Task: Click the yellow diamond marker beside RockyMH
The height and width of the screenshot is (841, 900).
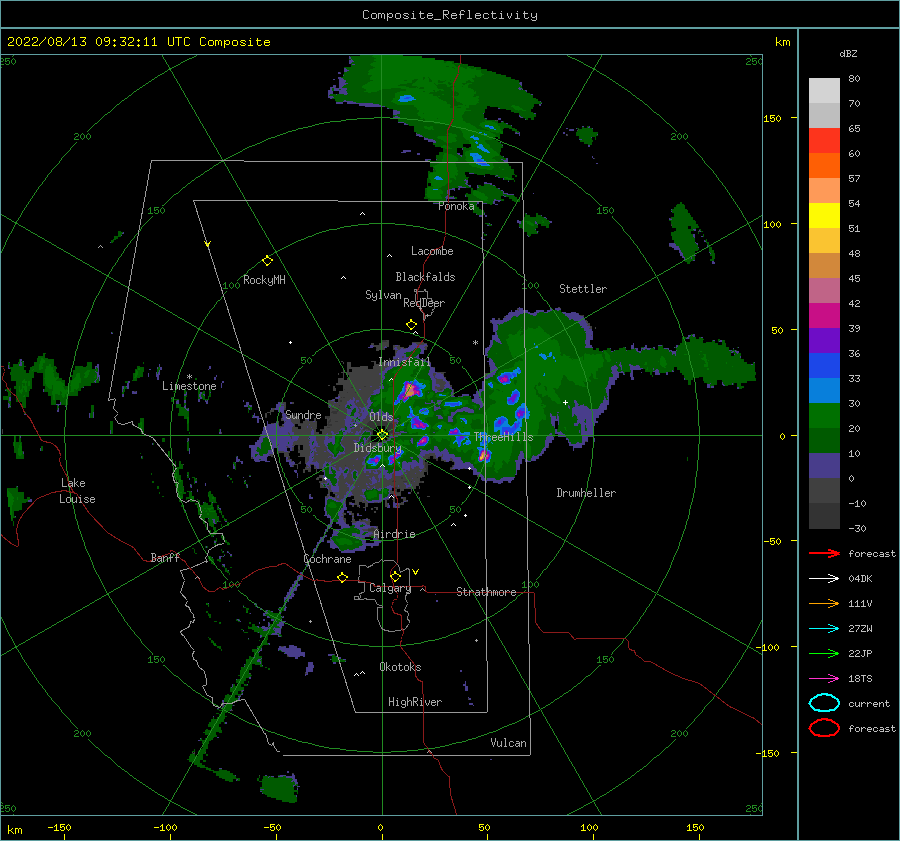Action: coord(267,261)
